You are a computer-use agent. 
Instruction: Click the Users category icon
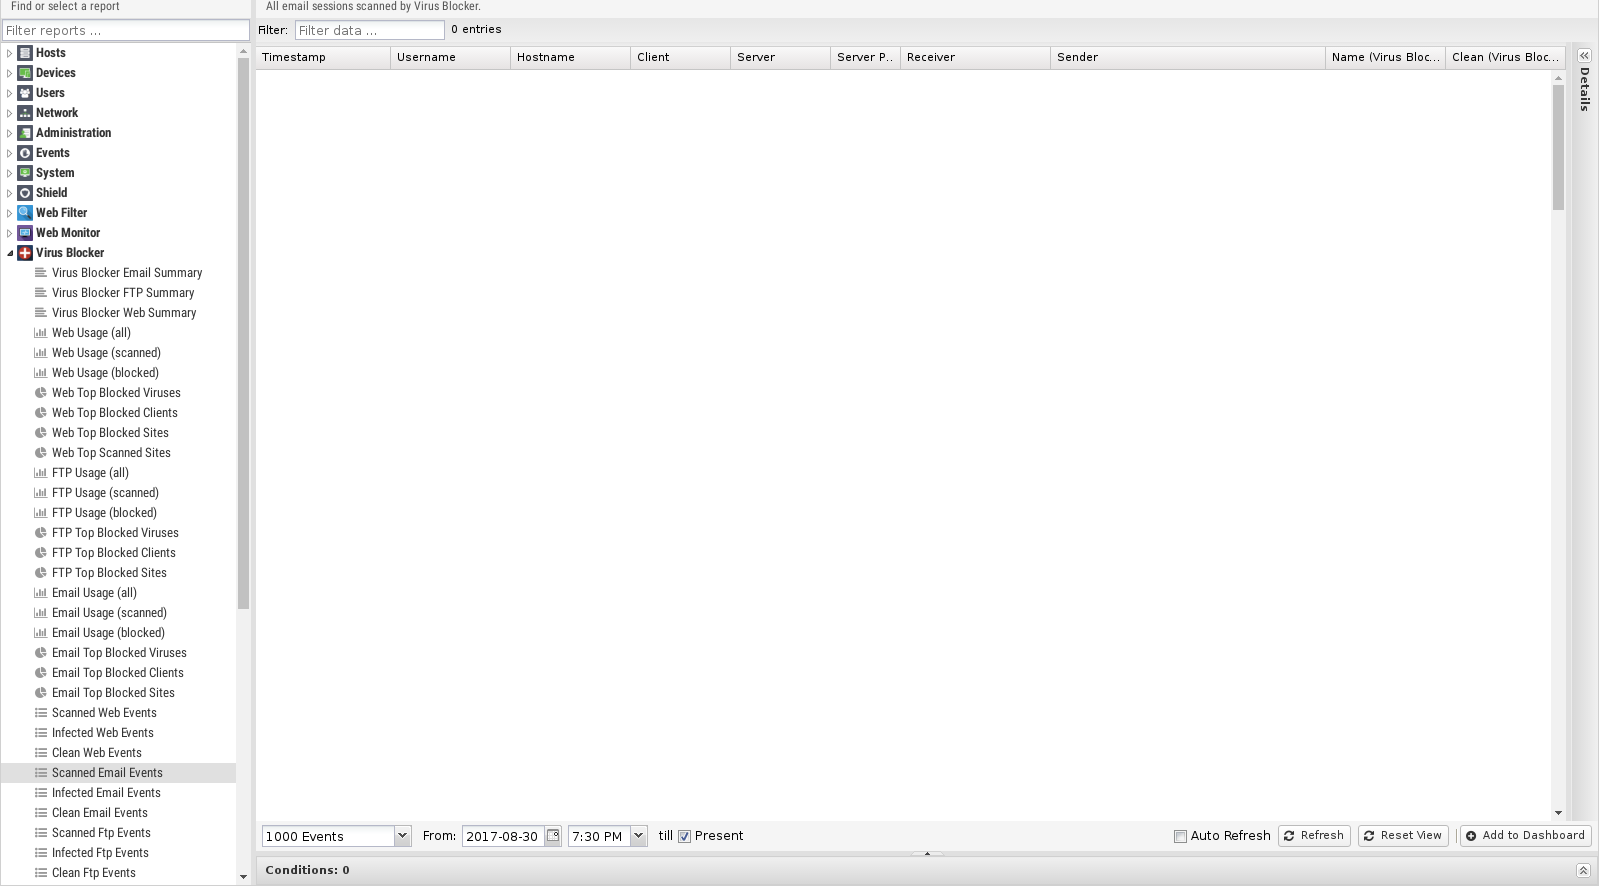point(25,93)
